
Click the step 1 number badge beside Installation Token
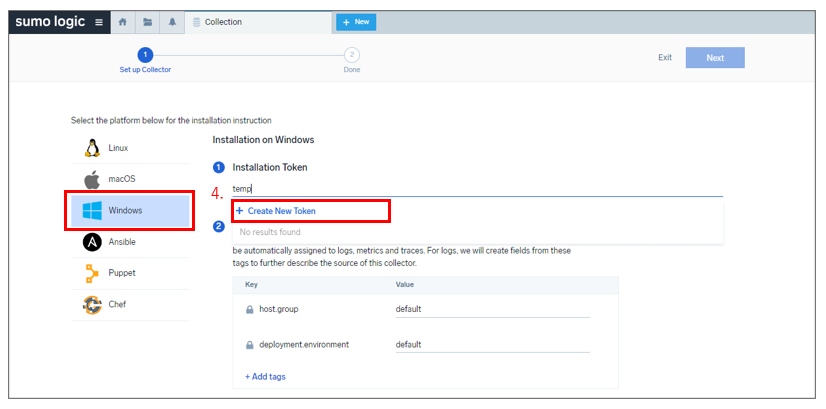click(218, 168)
